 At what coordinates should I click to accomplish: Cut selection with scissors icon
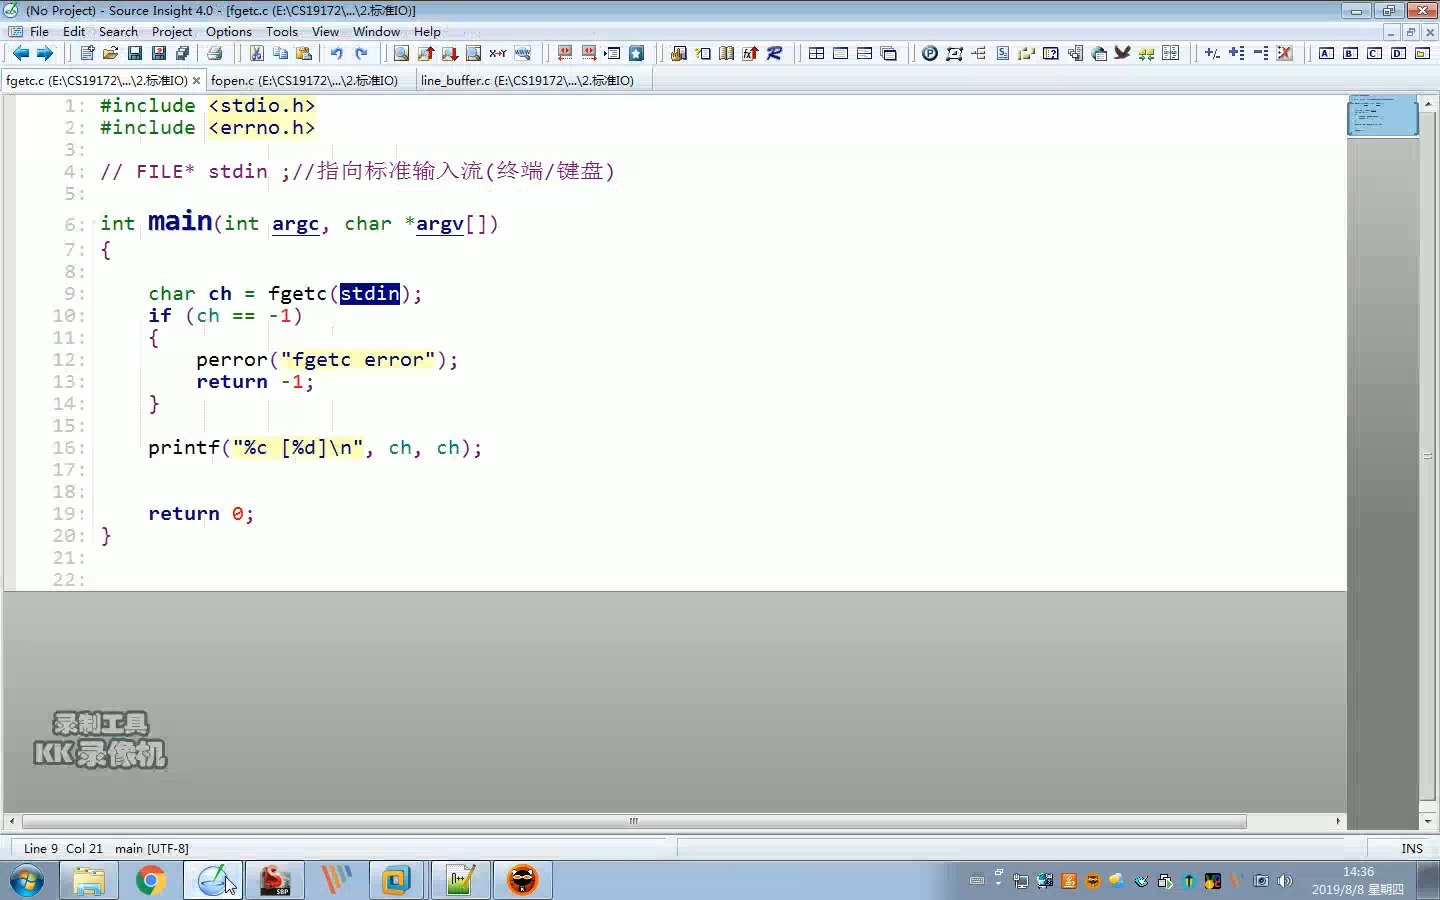pos(257,54)
